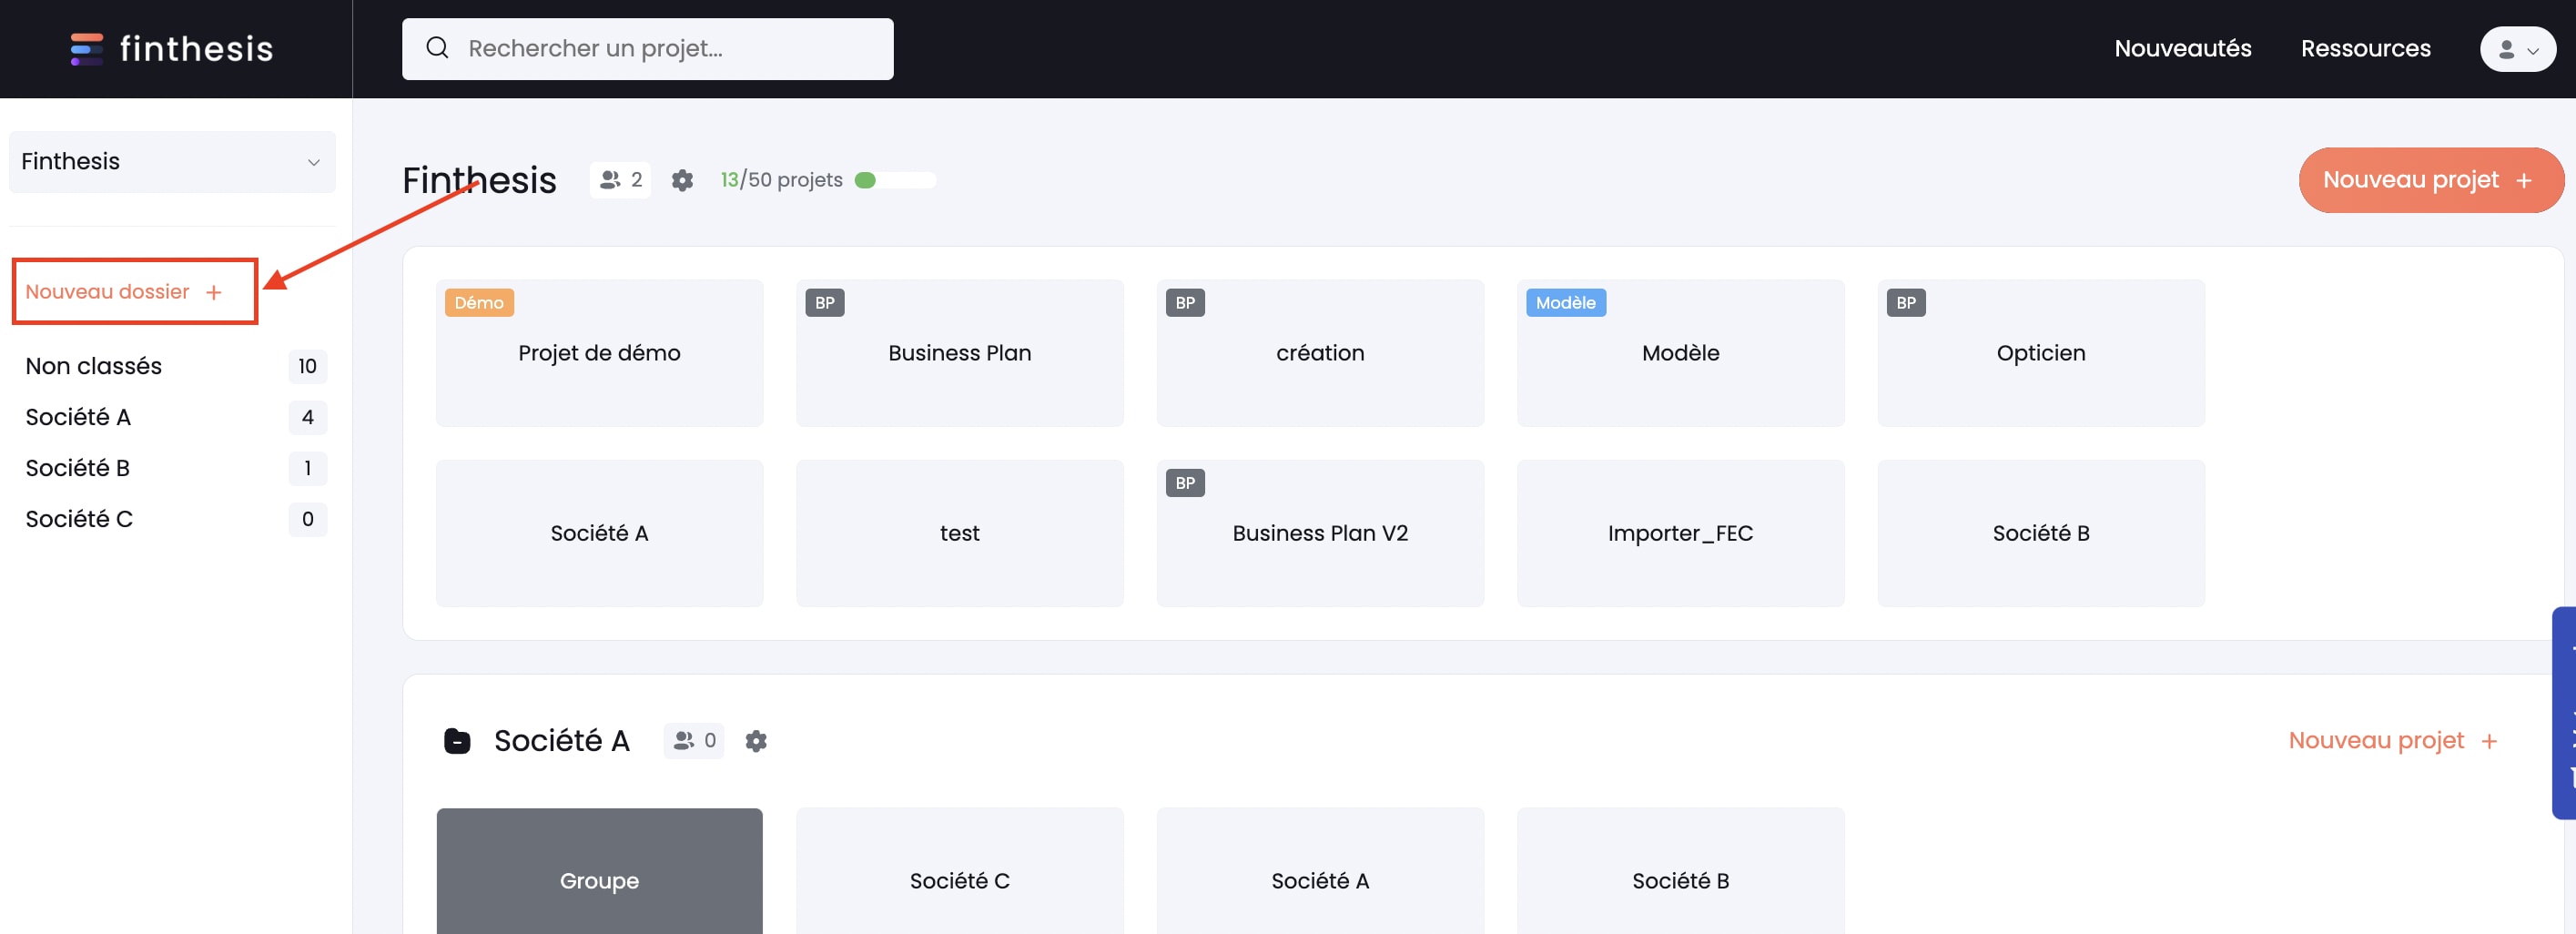Image resolution: width=2576 pixels, height=934 pixels.
Task: Click the orange Nouveau projet button
Action: (x=2431, y=180)
